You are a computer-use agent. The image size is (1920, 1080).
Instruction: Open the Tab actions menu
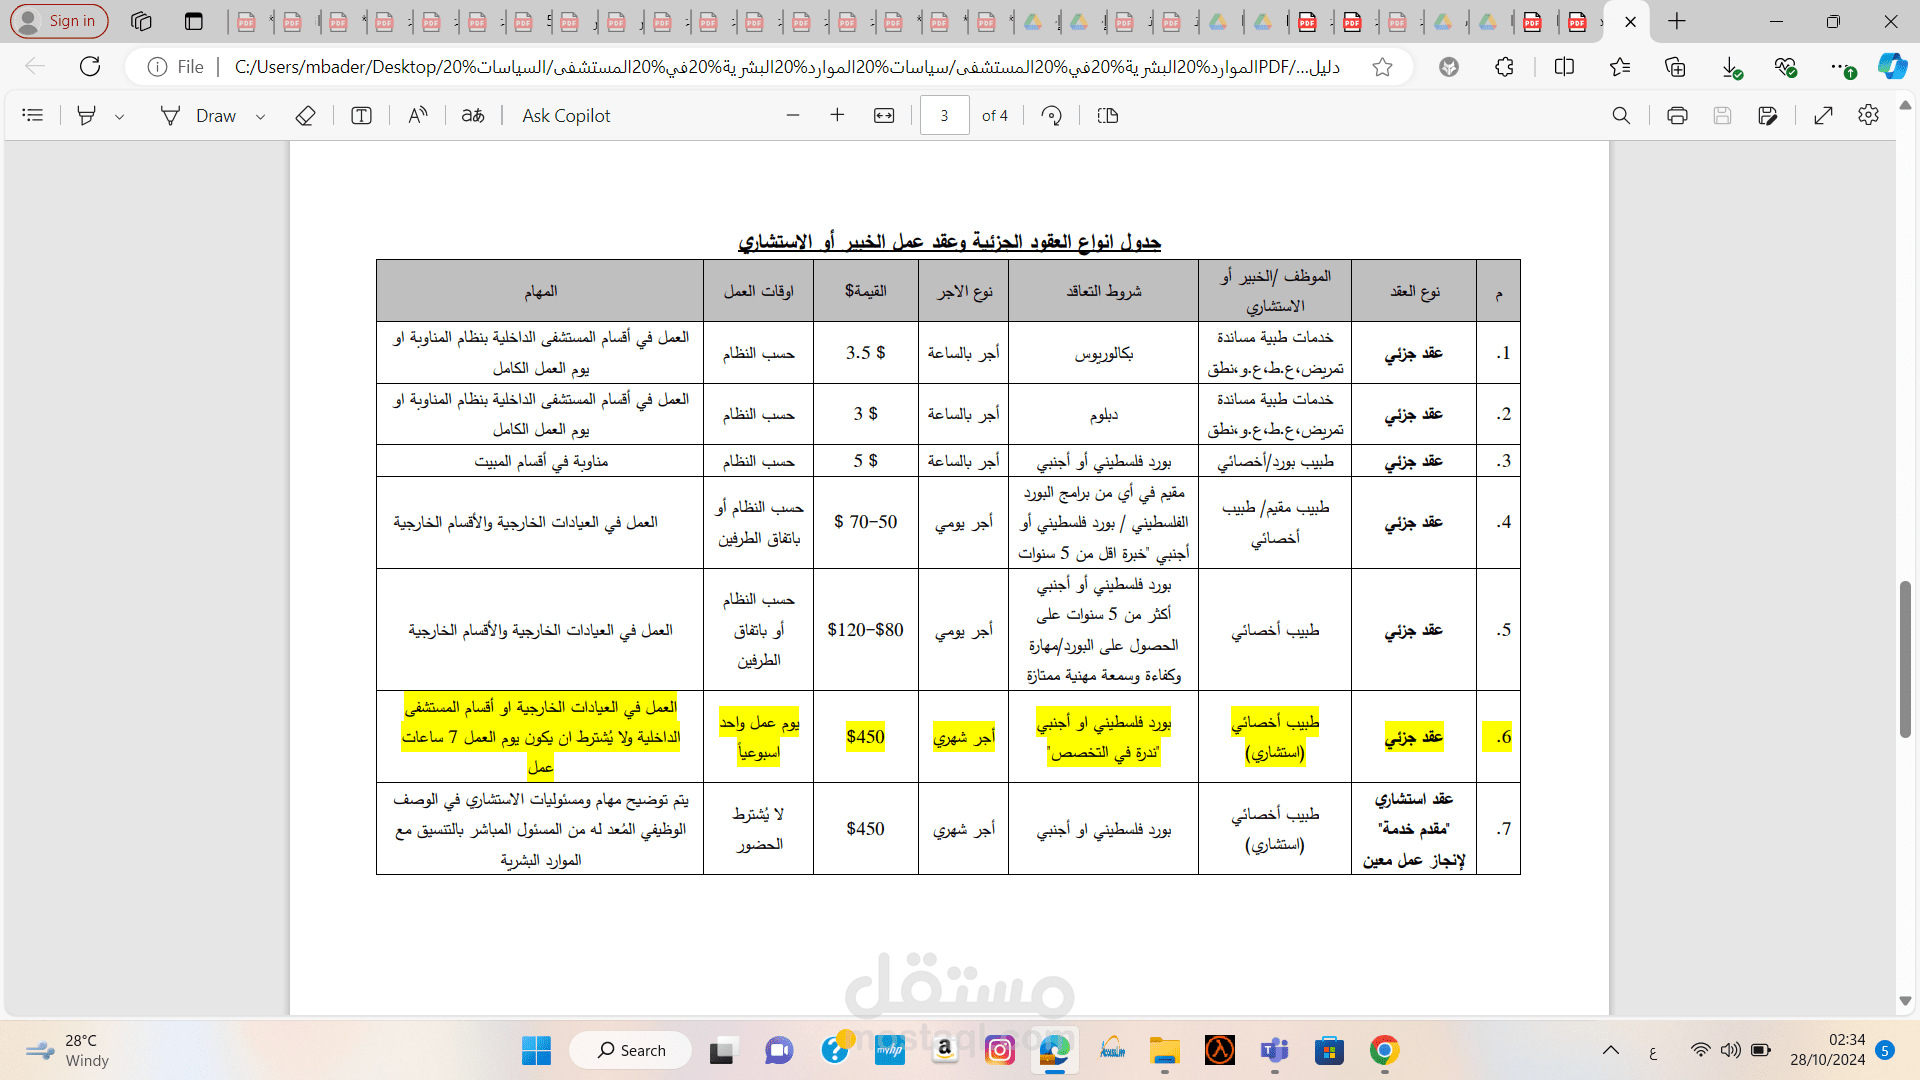point(194,21)
